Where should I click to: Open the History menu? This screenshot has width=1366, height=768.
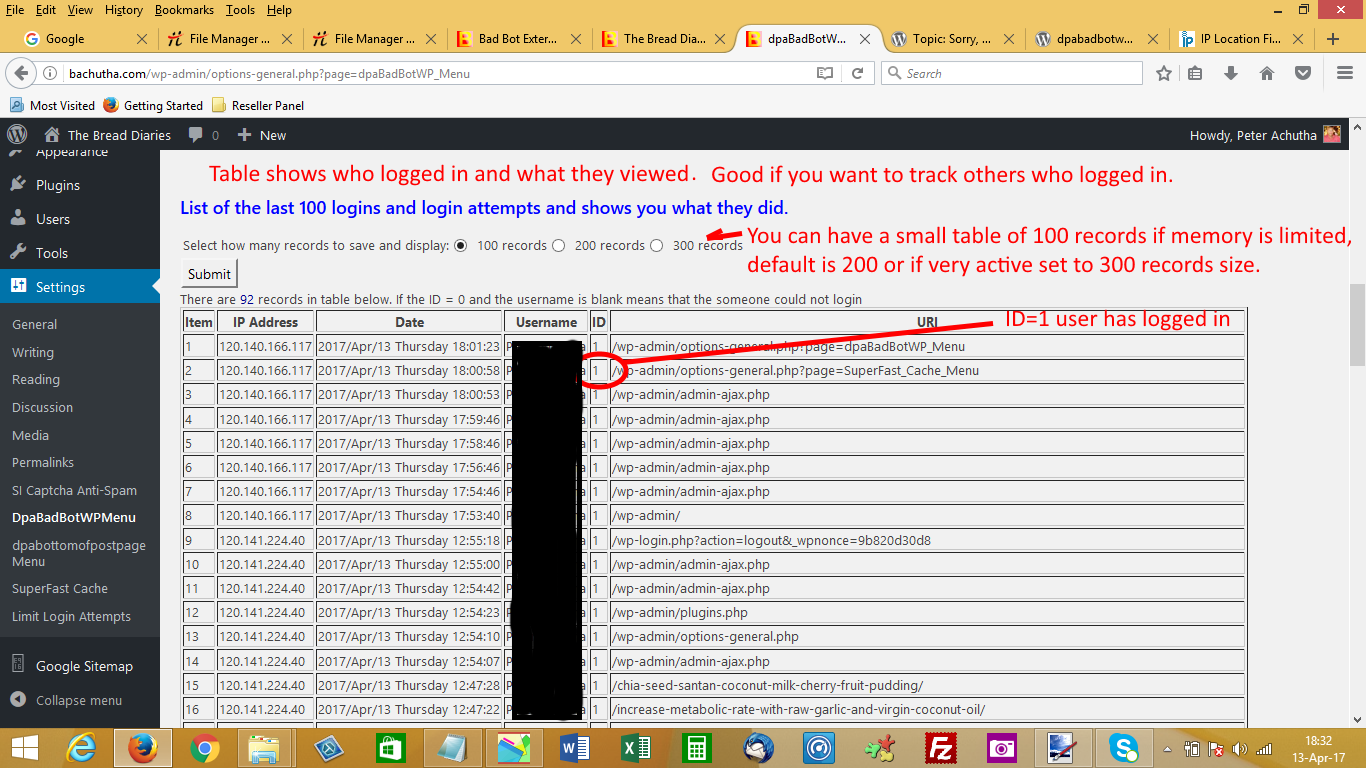(123, 10)
